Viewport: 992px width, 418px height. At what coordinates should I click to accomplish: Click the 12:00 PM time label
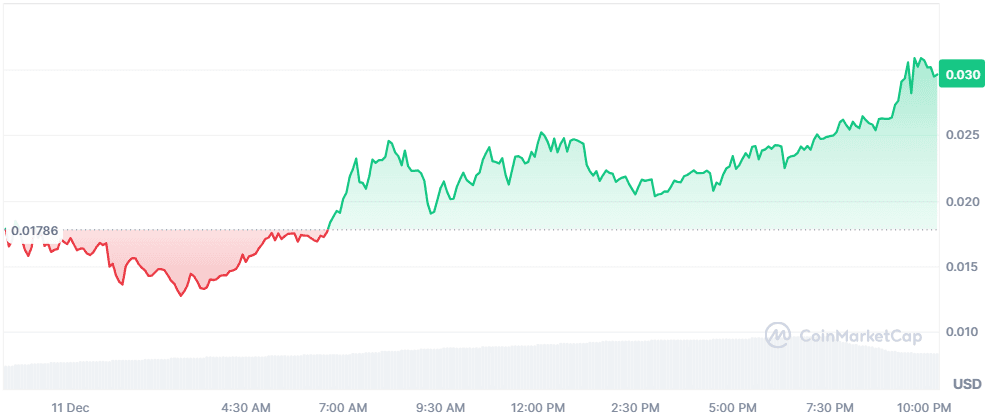[x=538, y=407]
